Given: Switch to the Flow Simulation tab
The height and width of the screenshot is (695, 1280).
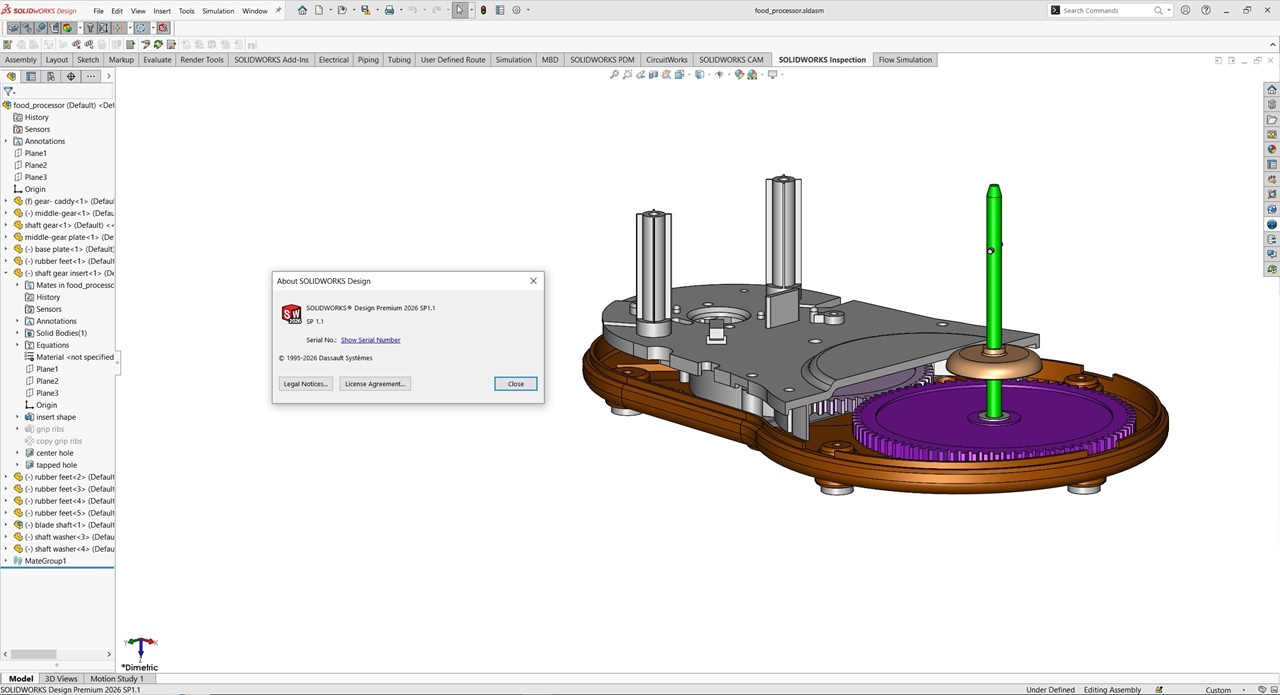Looking at the screenshot, I should coord(905,60).
